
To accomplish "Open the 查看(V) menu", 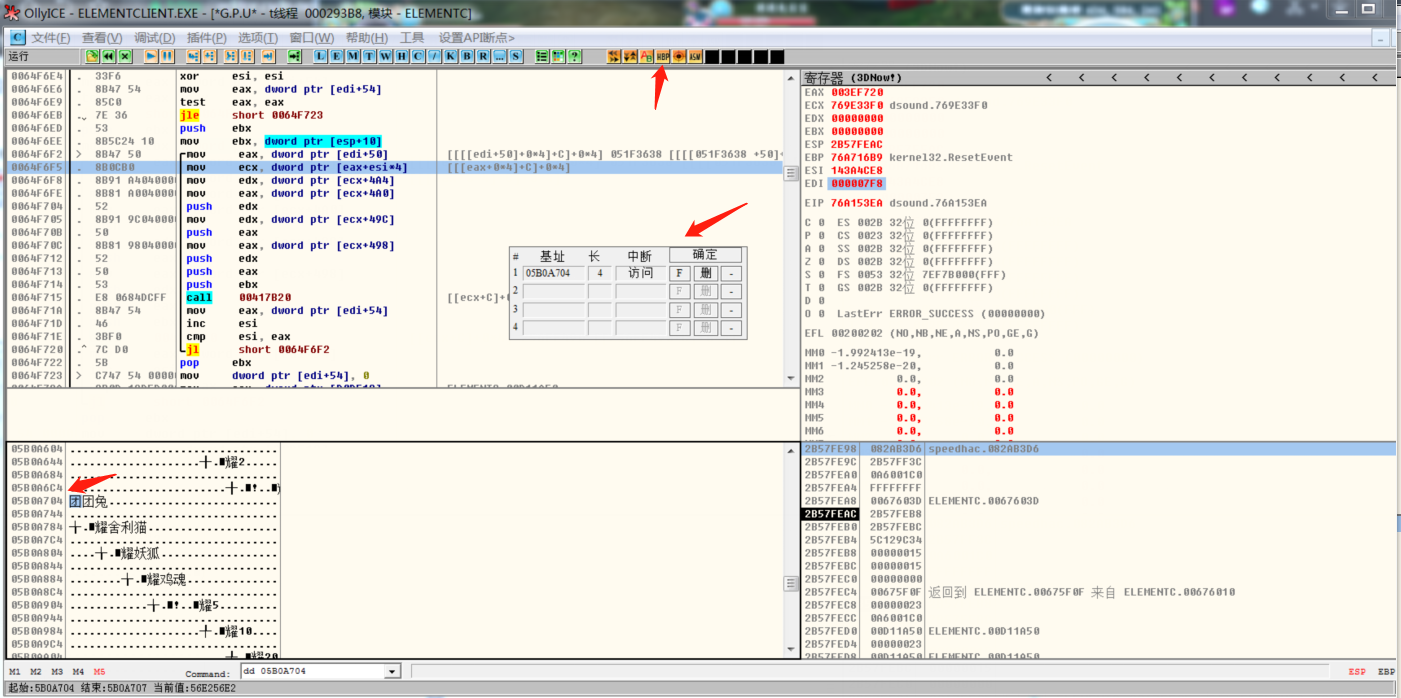I will click(102, 38).
